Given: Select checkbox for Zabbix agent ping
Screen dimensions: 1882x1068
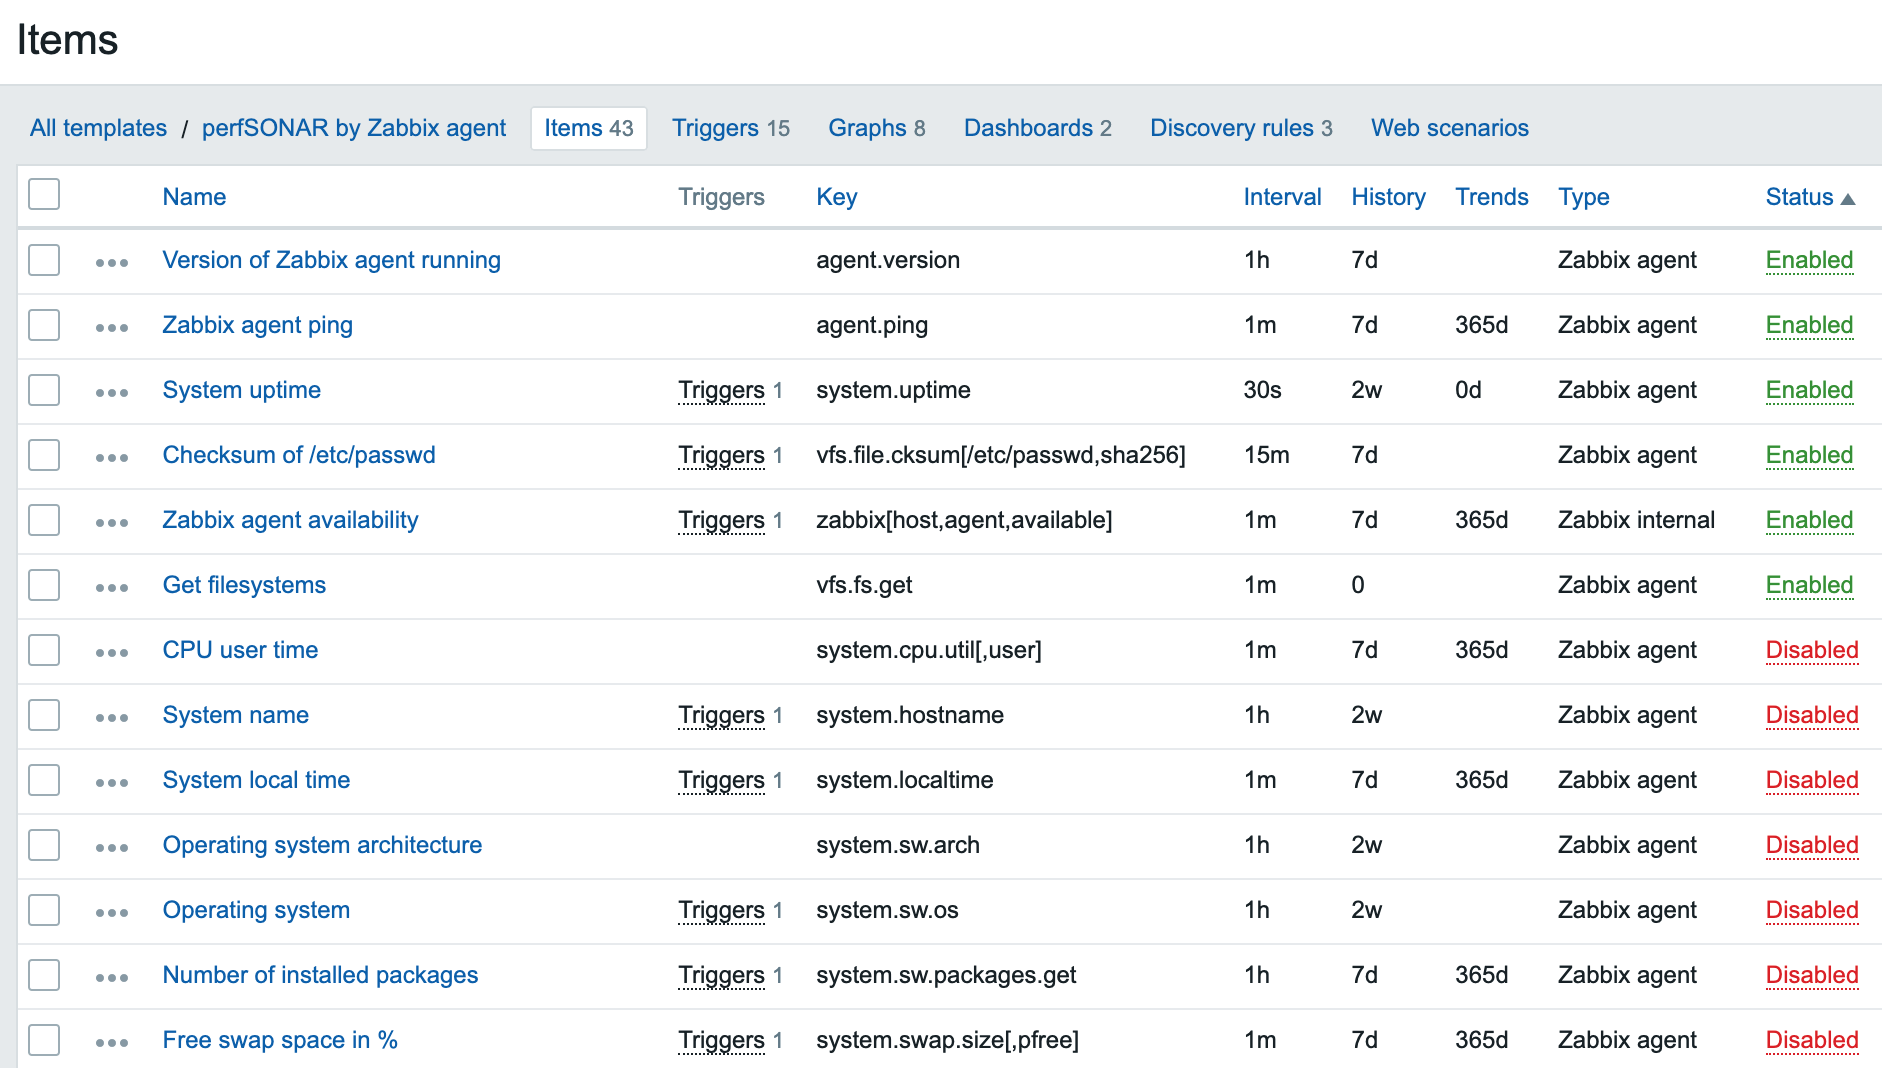Looking at the screenshot, I should 44,325.
